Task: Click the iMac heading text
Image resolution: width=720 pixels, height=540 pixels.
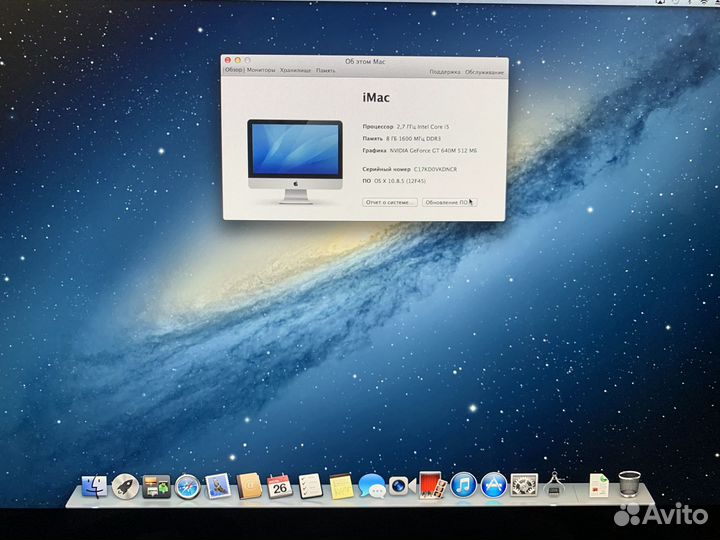Action: [x=376, y=97]
